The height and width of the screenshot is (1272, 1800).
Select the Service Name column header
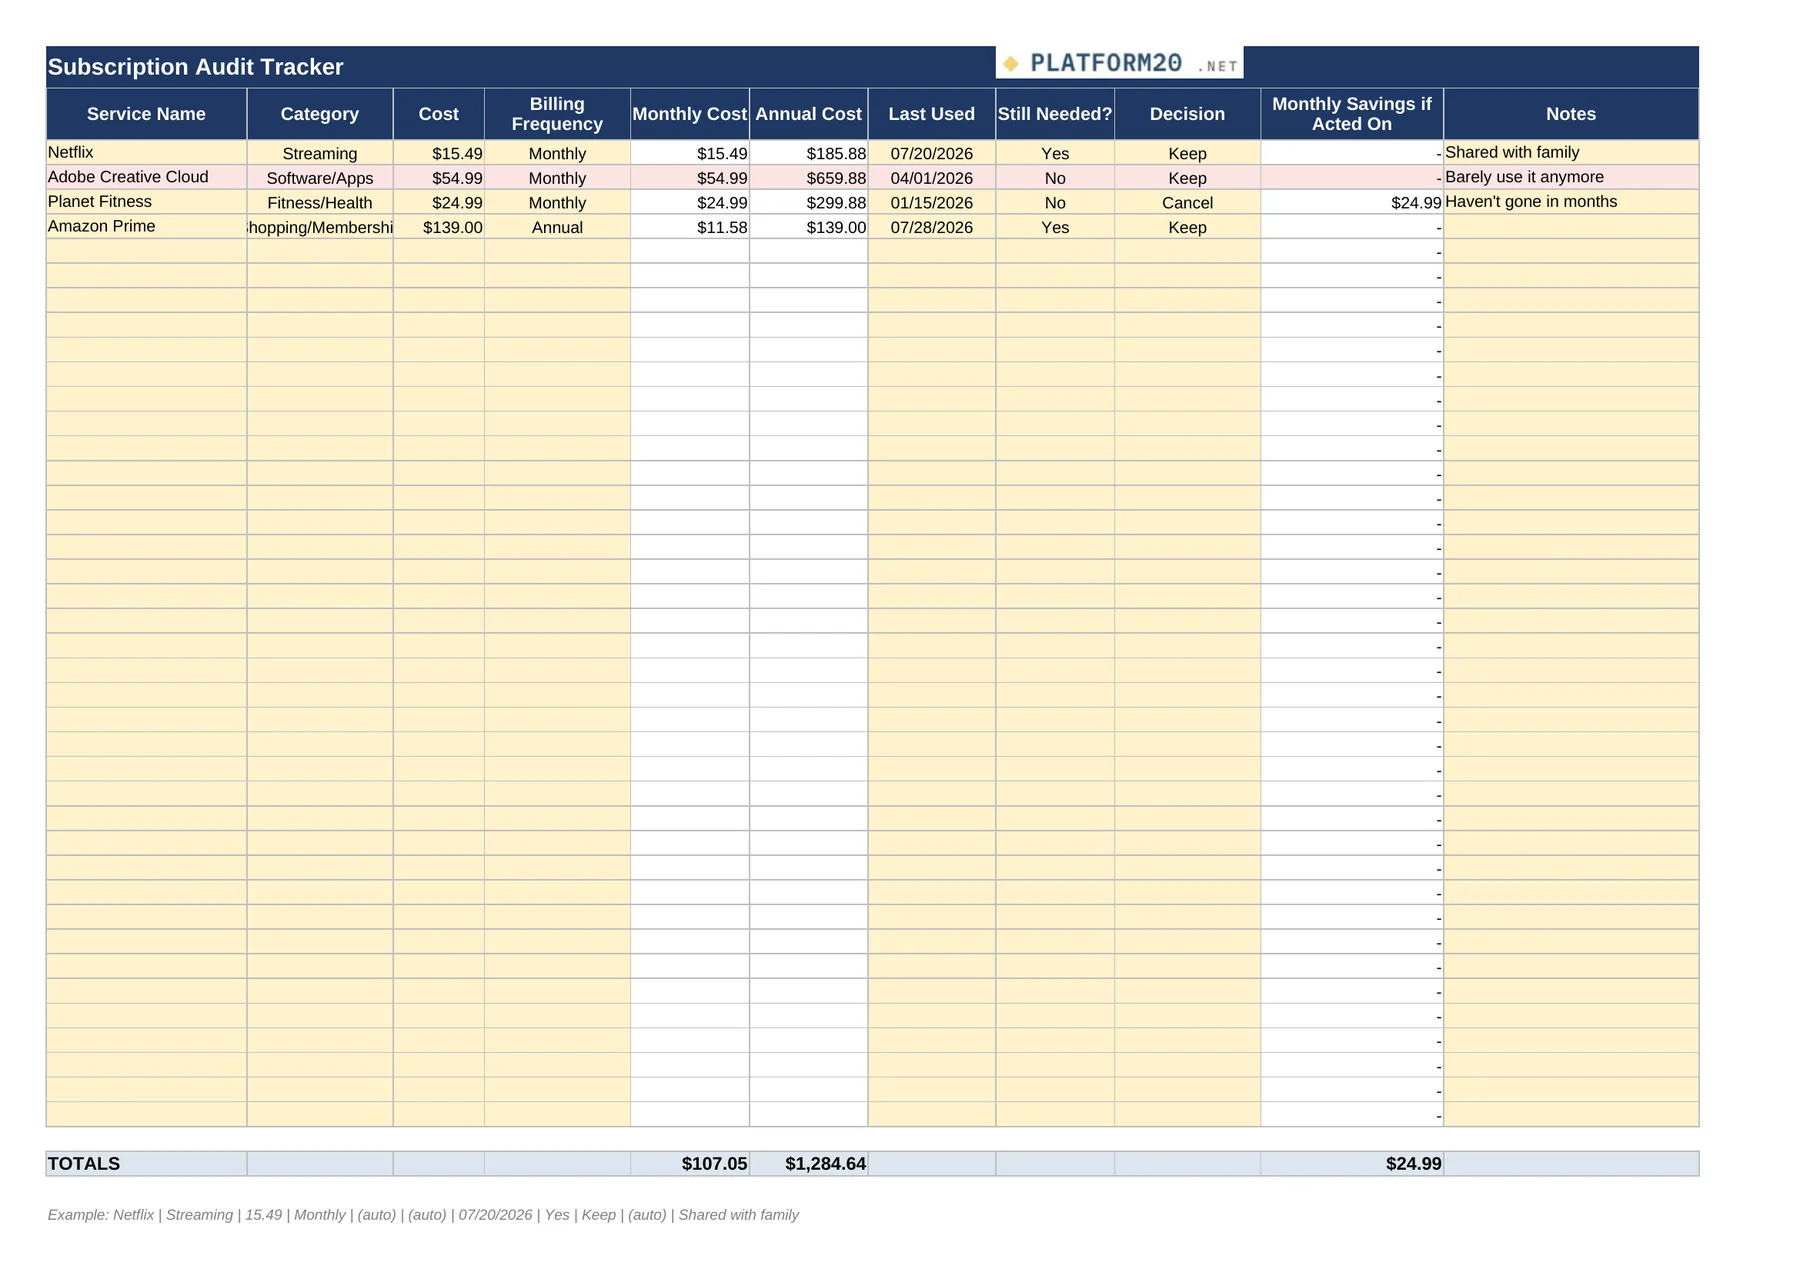click(146, 114)
